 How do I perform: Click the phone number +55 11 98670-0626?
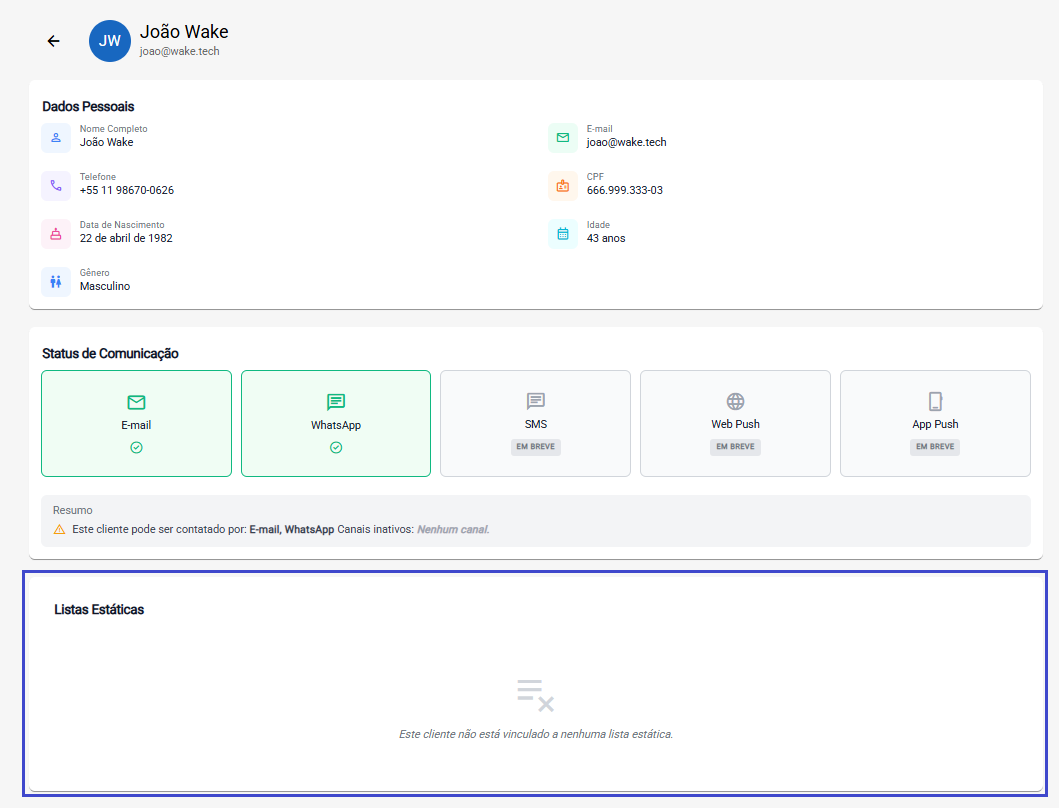tap(127, 190)
